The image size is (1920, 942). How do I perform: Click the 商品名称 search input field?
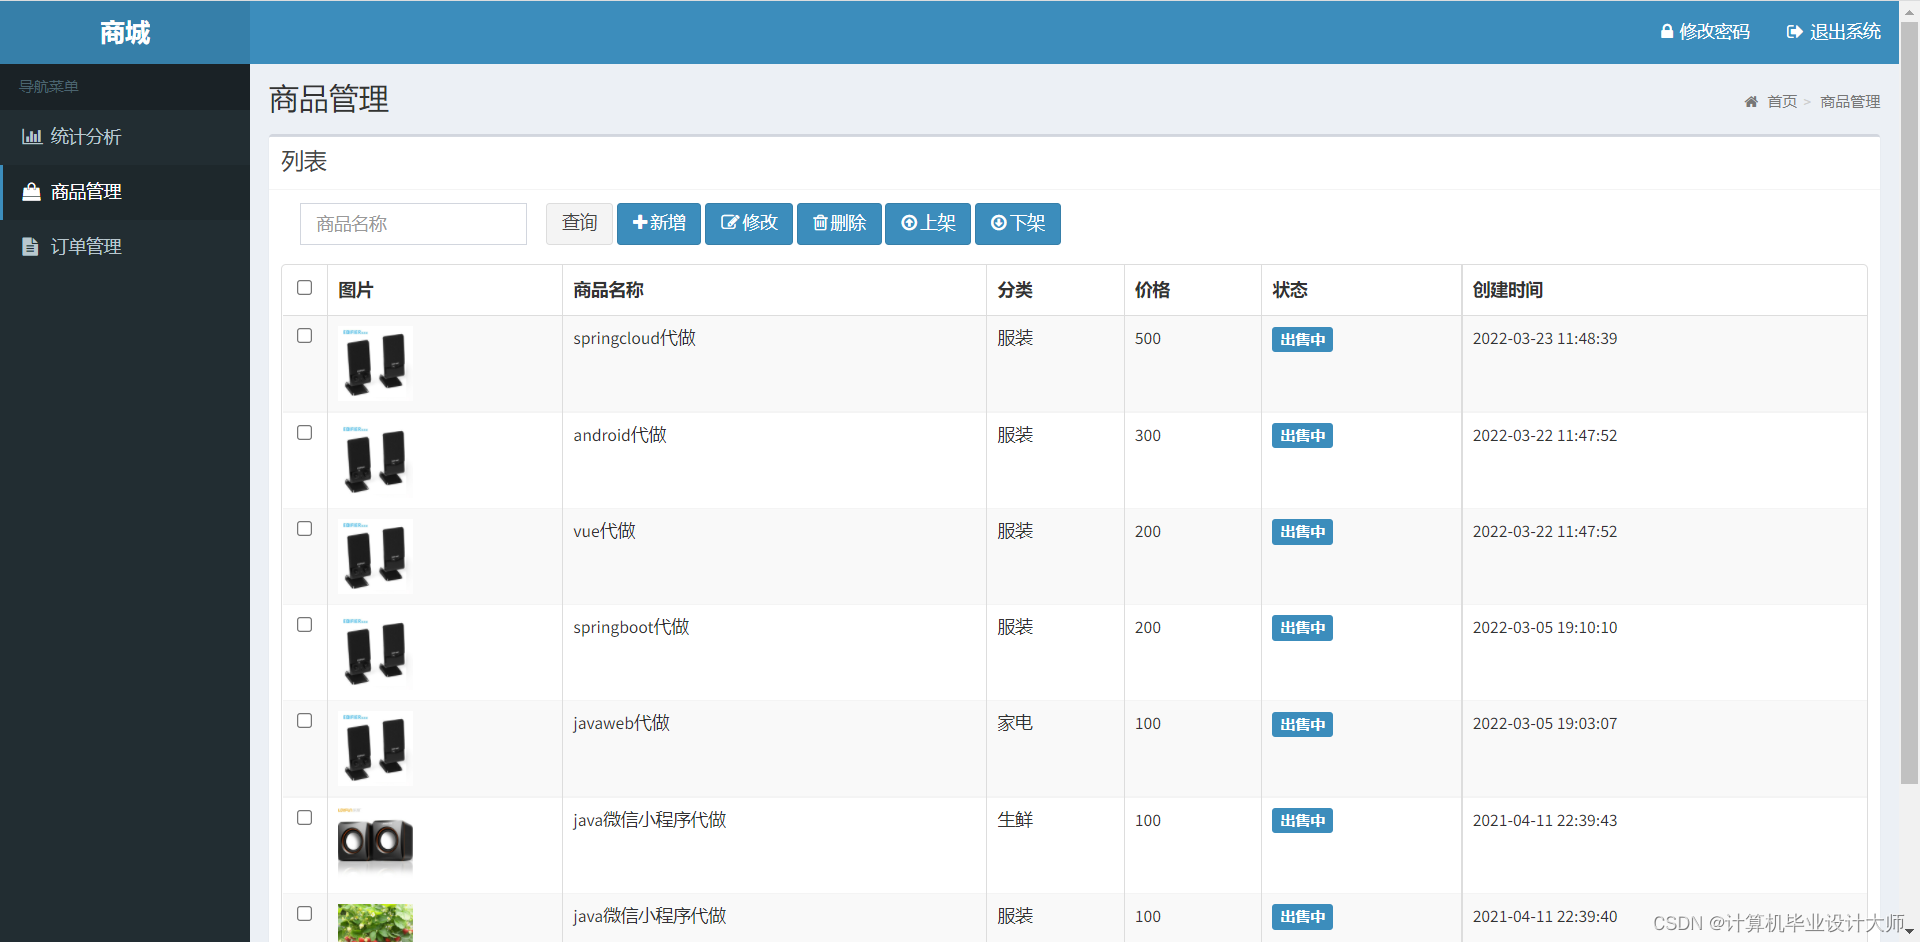pyautogui.click(x=413, y=223)
